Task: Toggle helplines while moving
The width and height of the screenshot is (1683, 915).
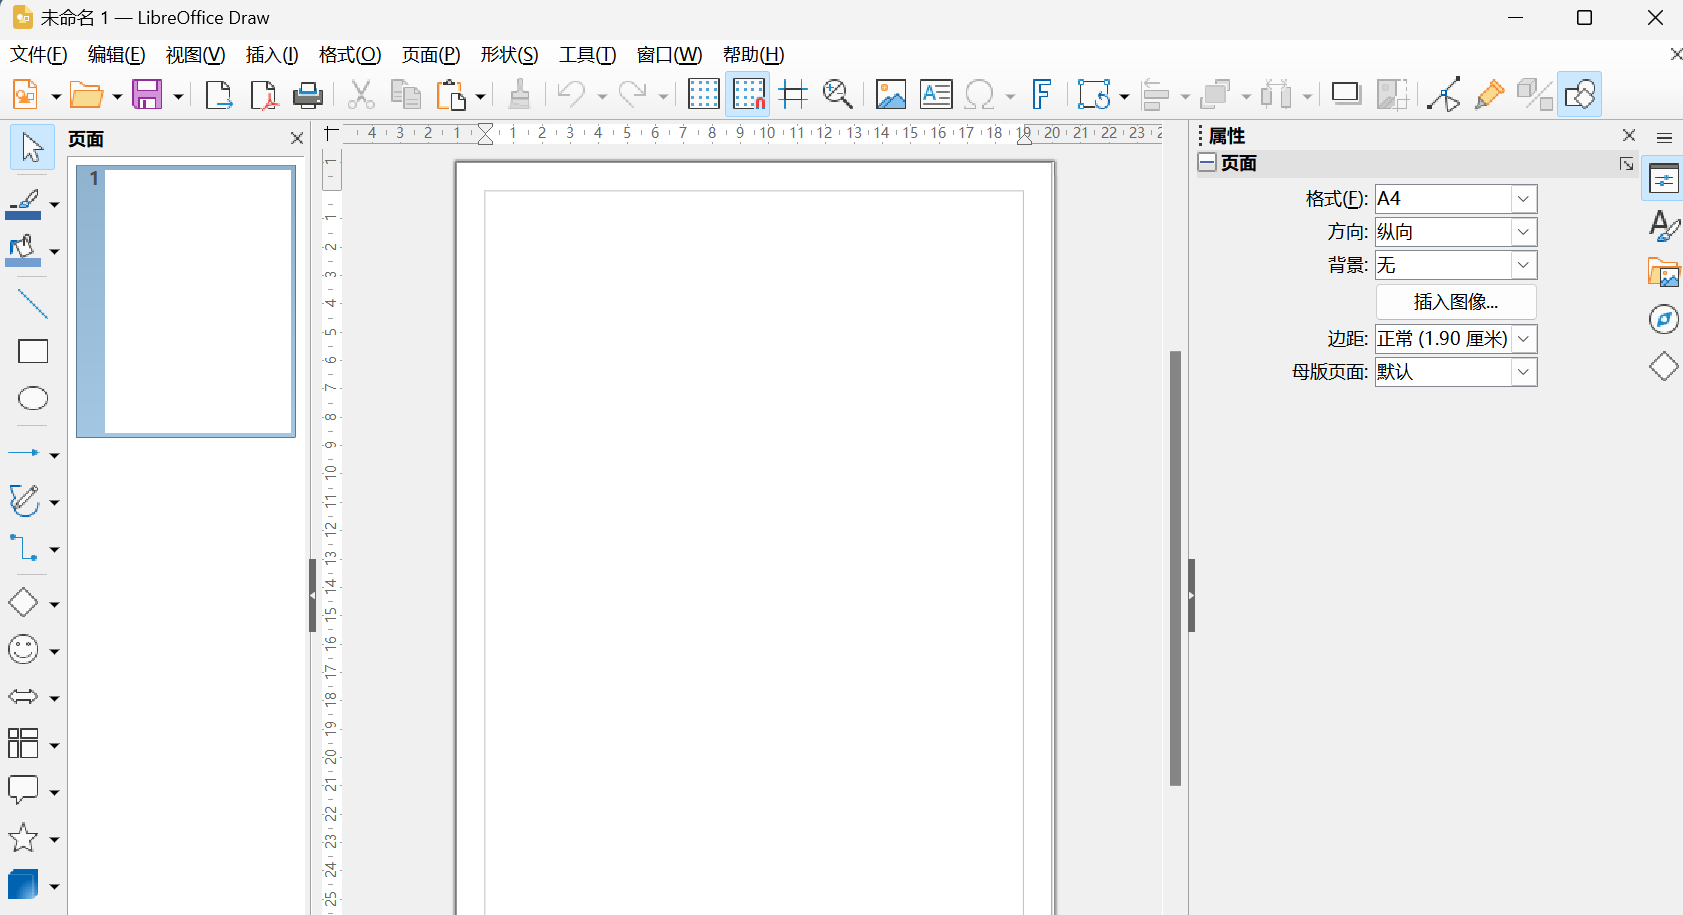Action: (794, 95)
